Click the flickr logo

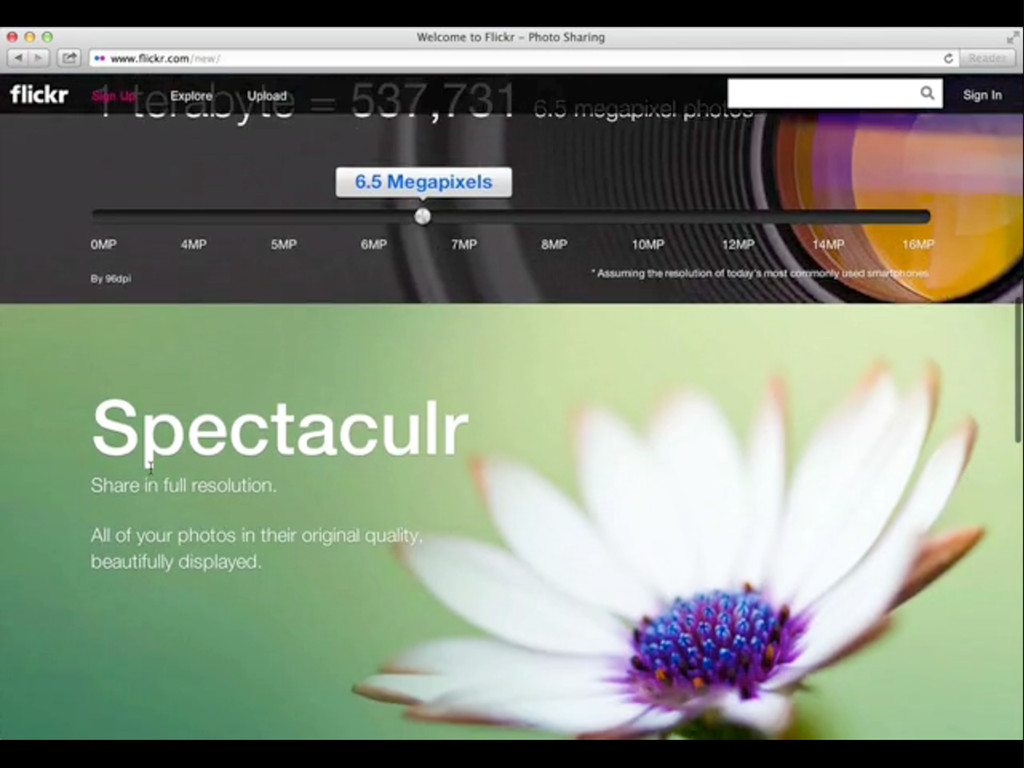pyautogui.click(x=39, y=95)
